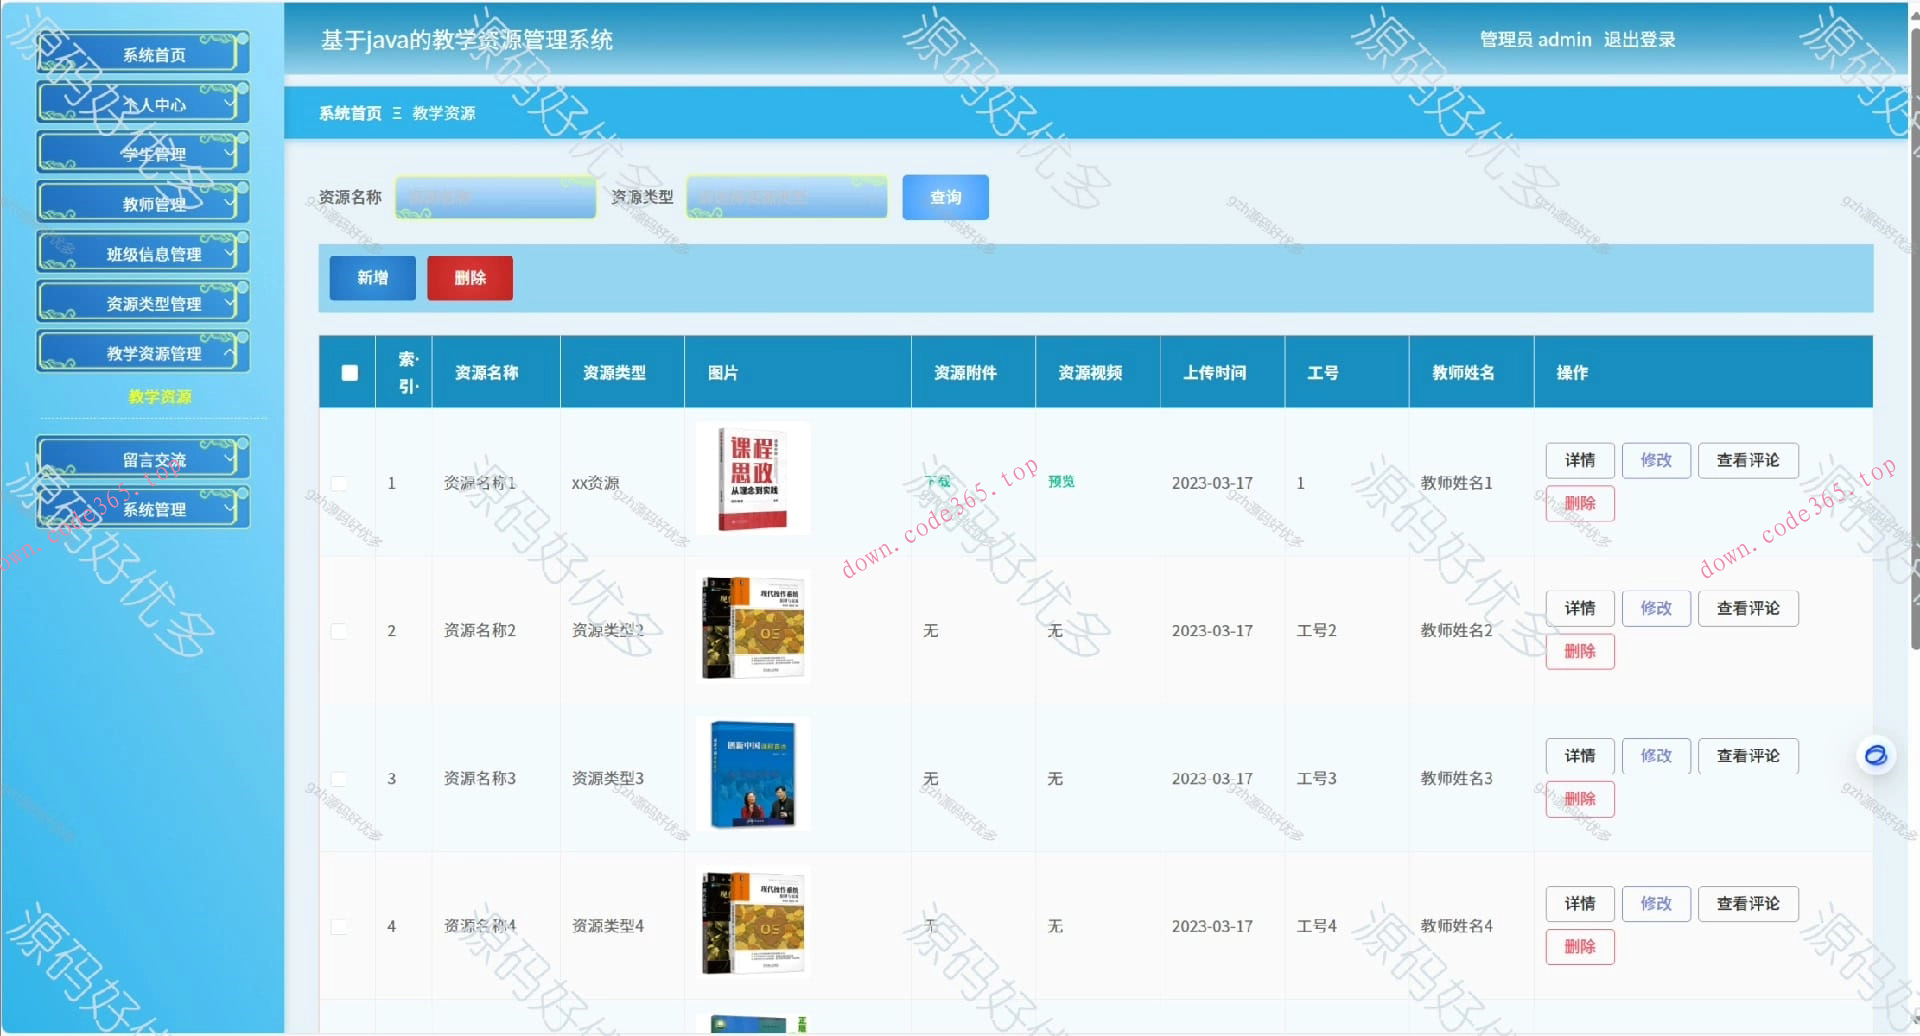Screen dimensions: 1920x1036
Task: Check the checkbox for 资源名称1 row
Action: 339,483
